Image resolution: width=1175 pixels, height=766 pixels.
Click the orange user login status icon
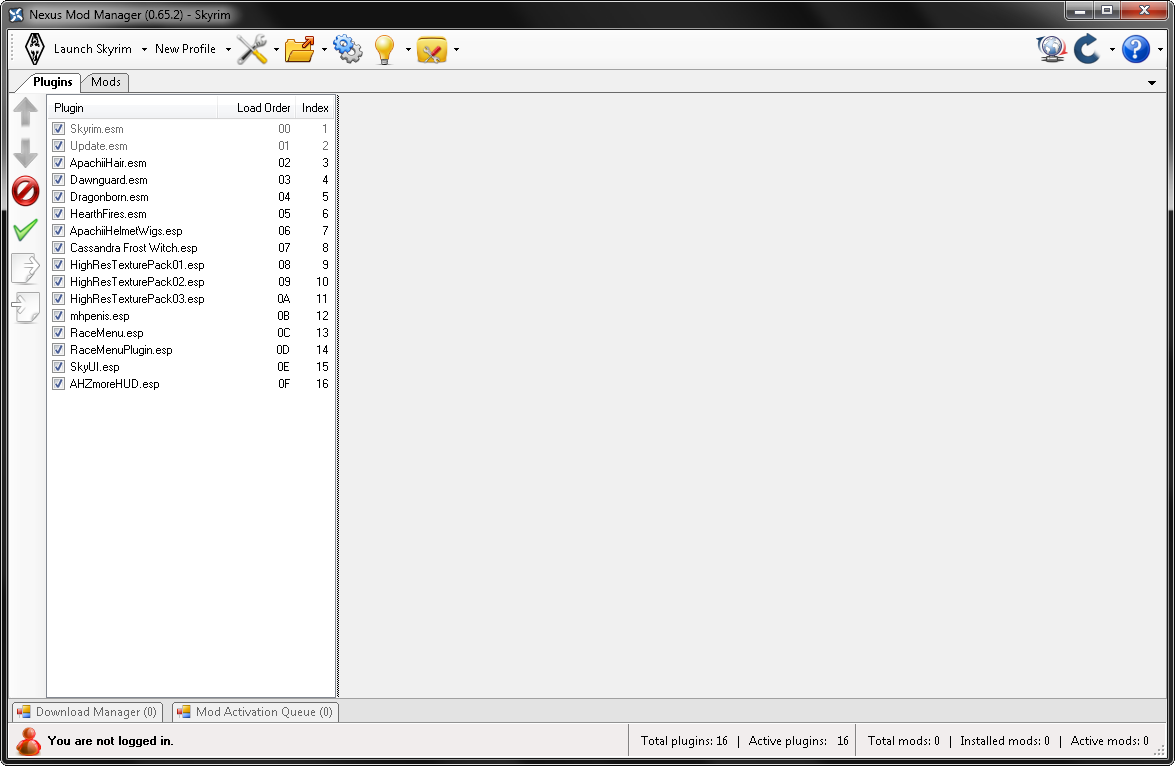tap(28, 741)
